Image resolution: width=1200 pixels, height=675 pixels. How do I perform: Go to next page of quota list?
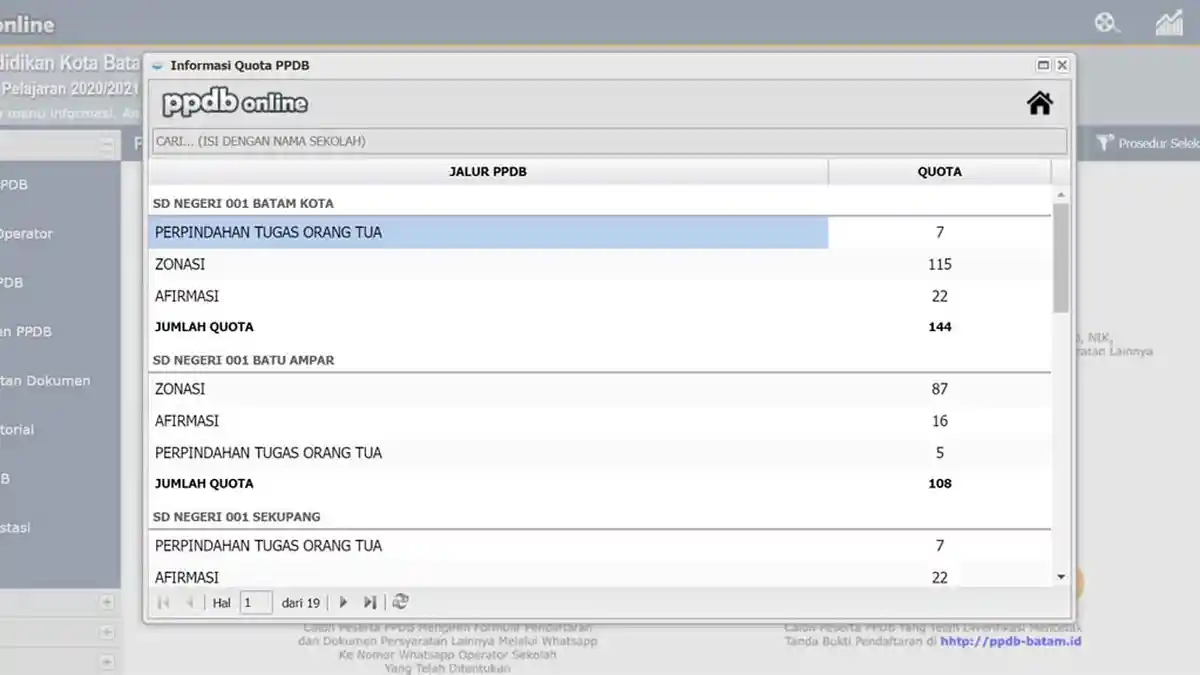(x=344, y=602)
